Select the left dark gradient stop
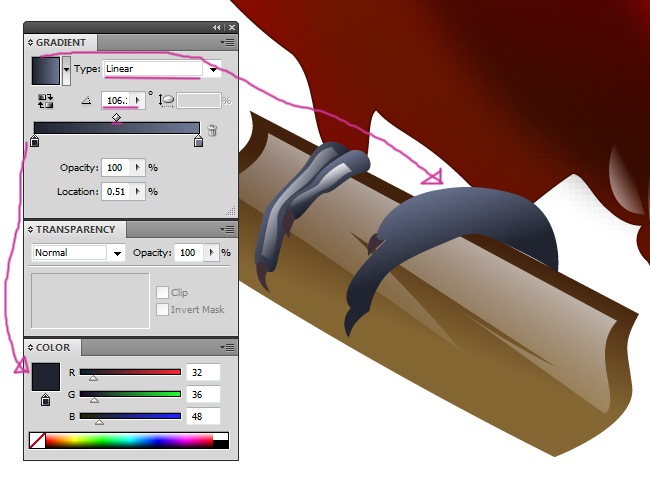Viewport: 650px width, 478px height. 35,142
